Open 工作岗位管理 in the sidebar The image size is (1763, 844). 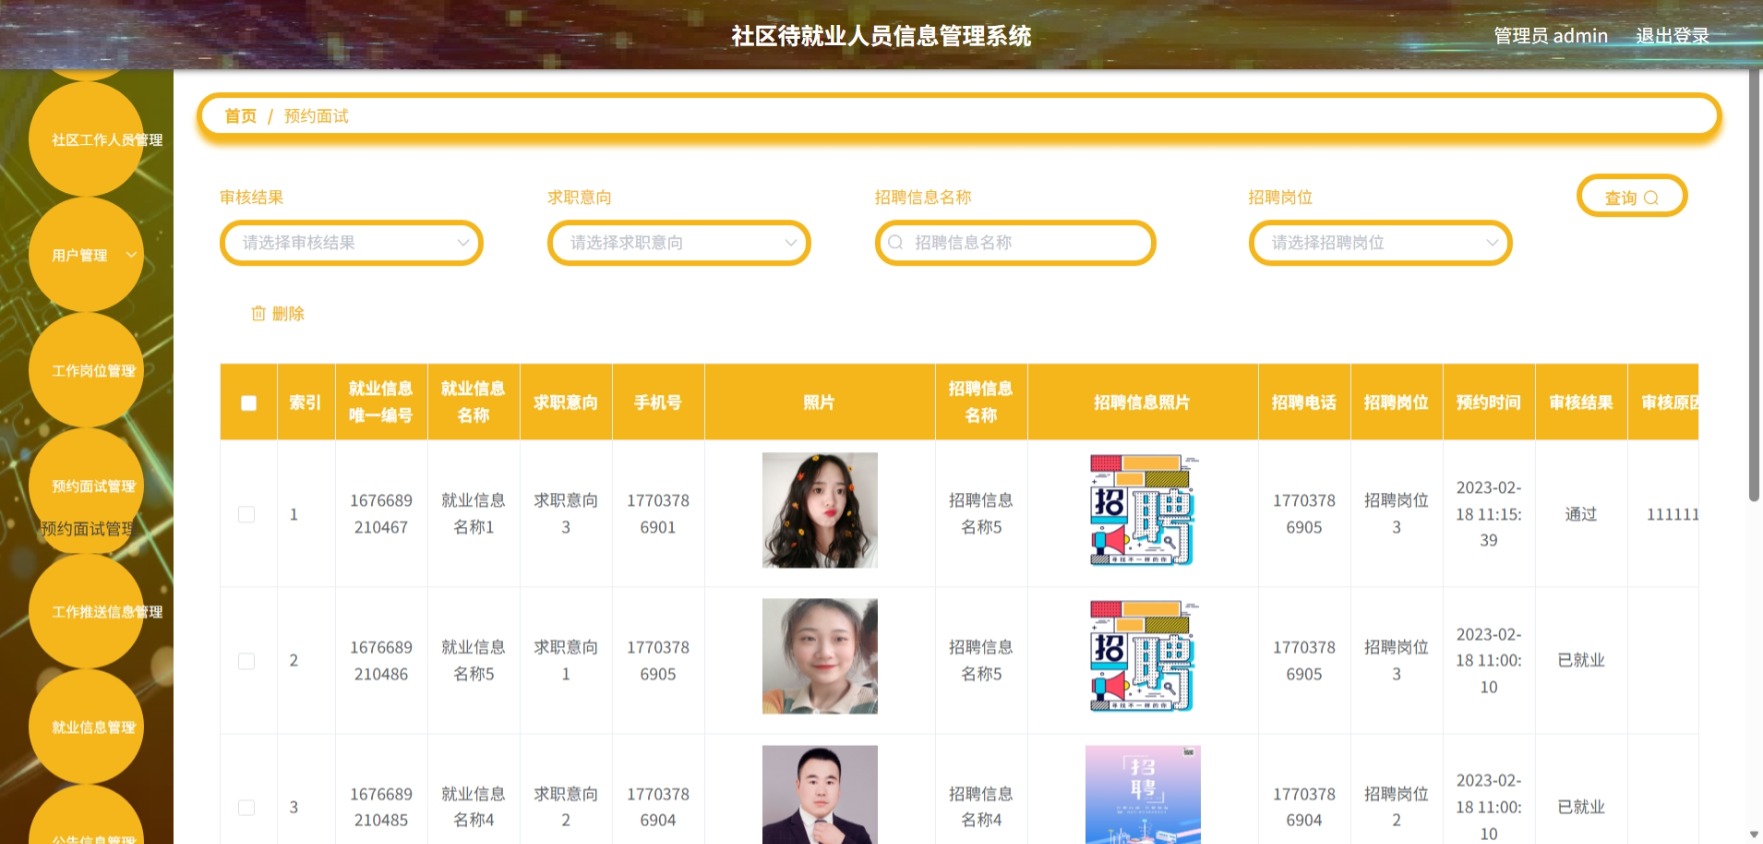click(x=86, y=370)
